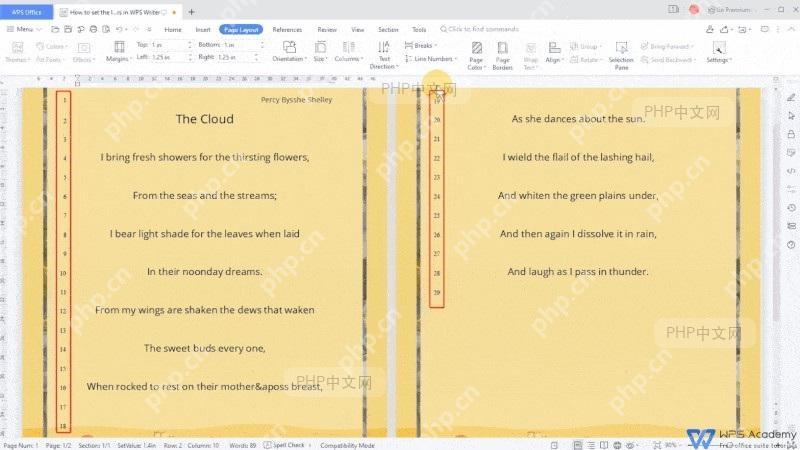Expand the Breaks dropdown
Image resolution: width=800 pixels, height=450 pixels.
pyautogui.click(x=421, y=45)
